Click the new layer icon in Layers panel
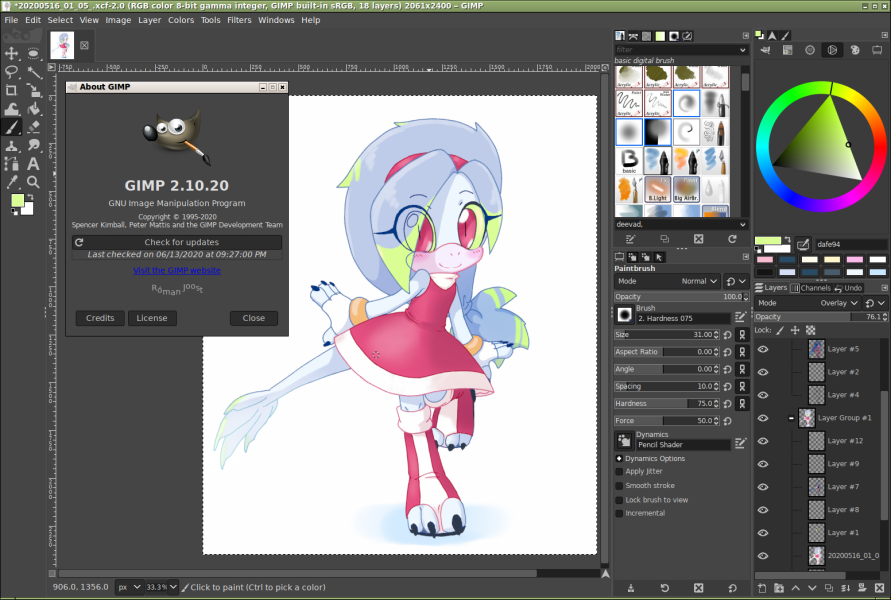This screenshot has height=600, width=891. [x=762, y=588]
